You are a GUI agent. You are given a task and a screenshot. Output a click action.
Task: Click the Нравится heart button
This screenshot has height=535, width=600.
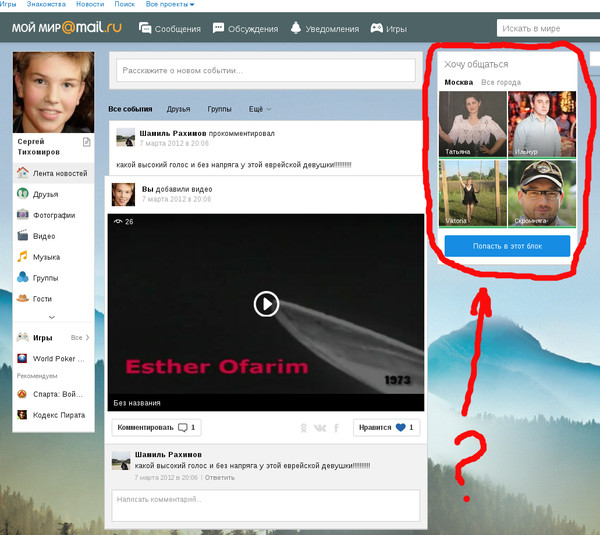point(386,427)
